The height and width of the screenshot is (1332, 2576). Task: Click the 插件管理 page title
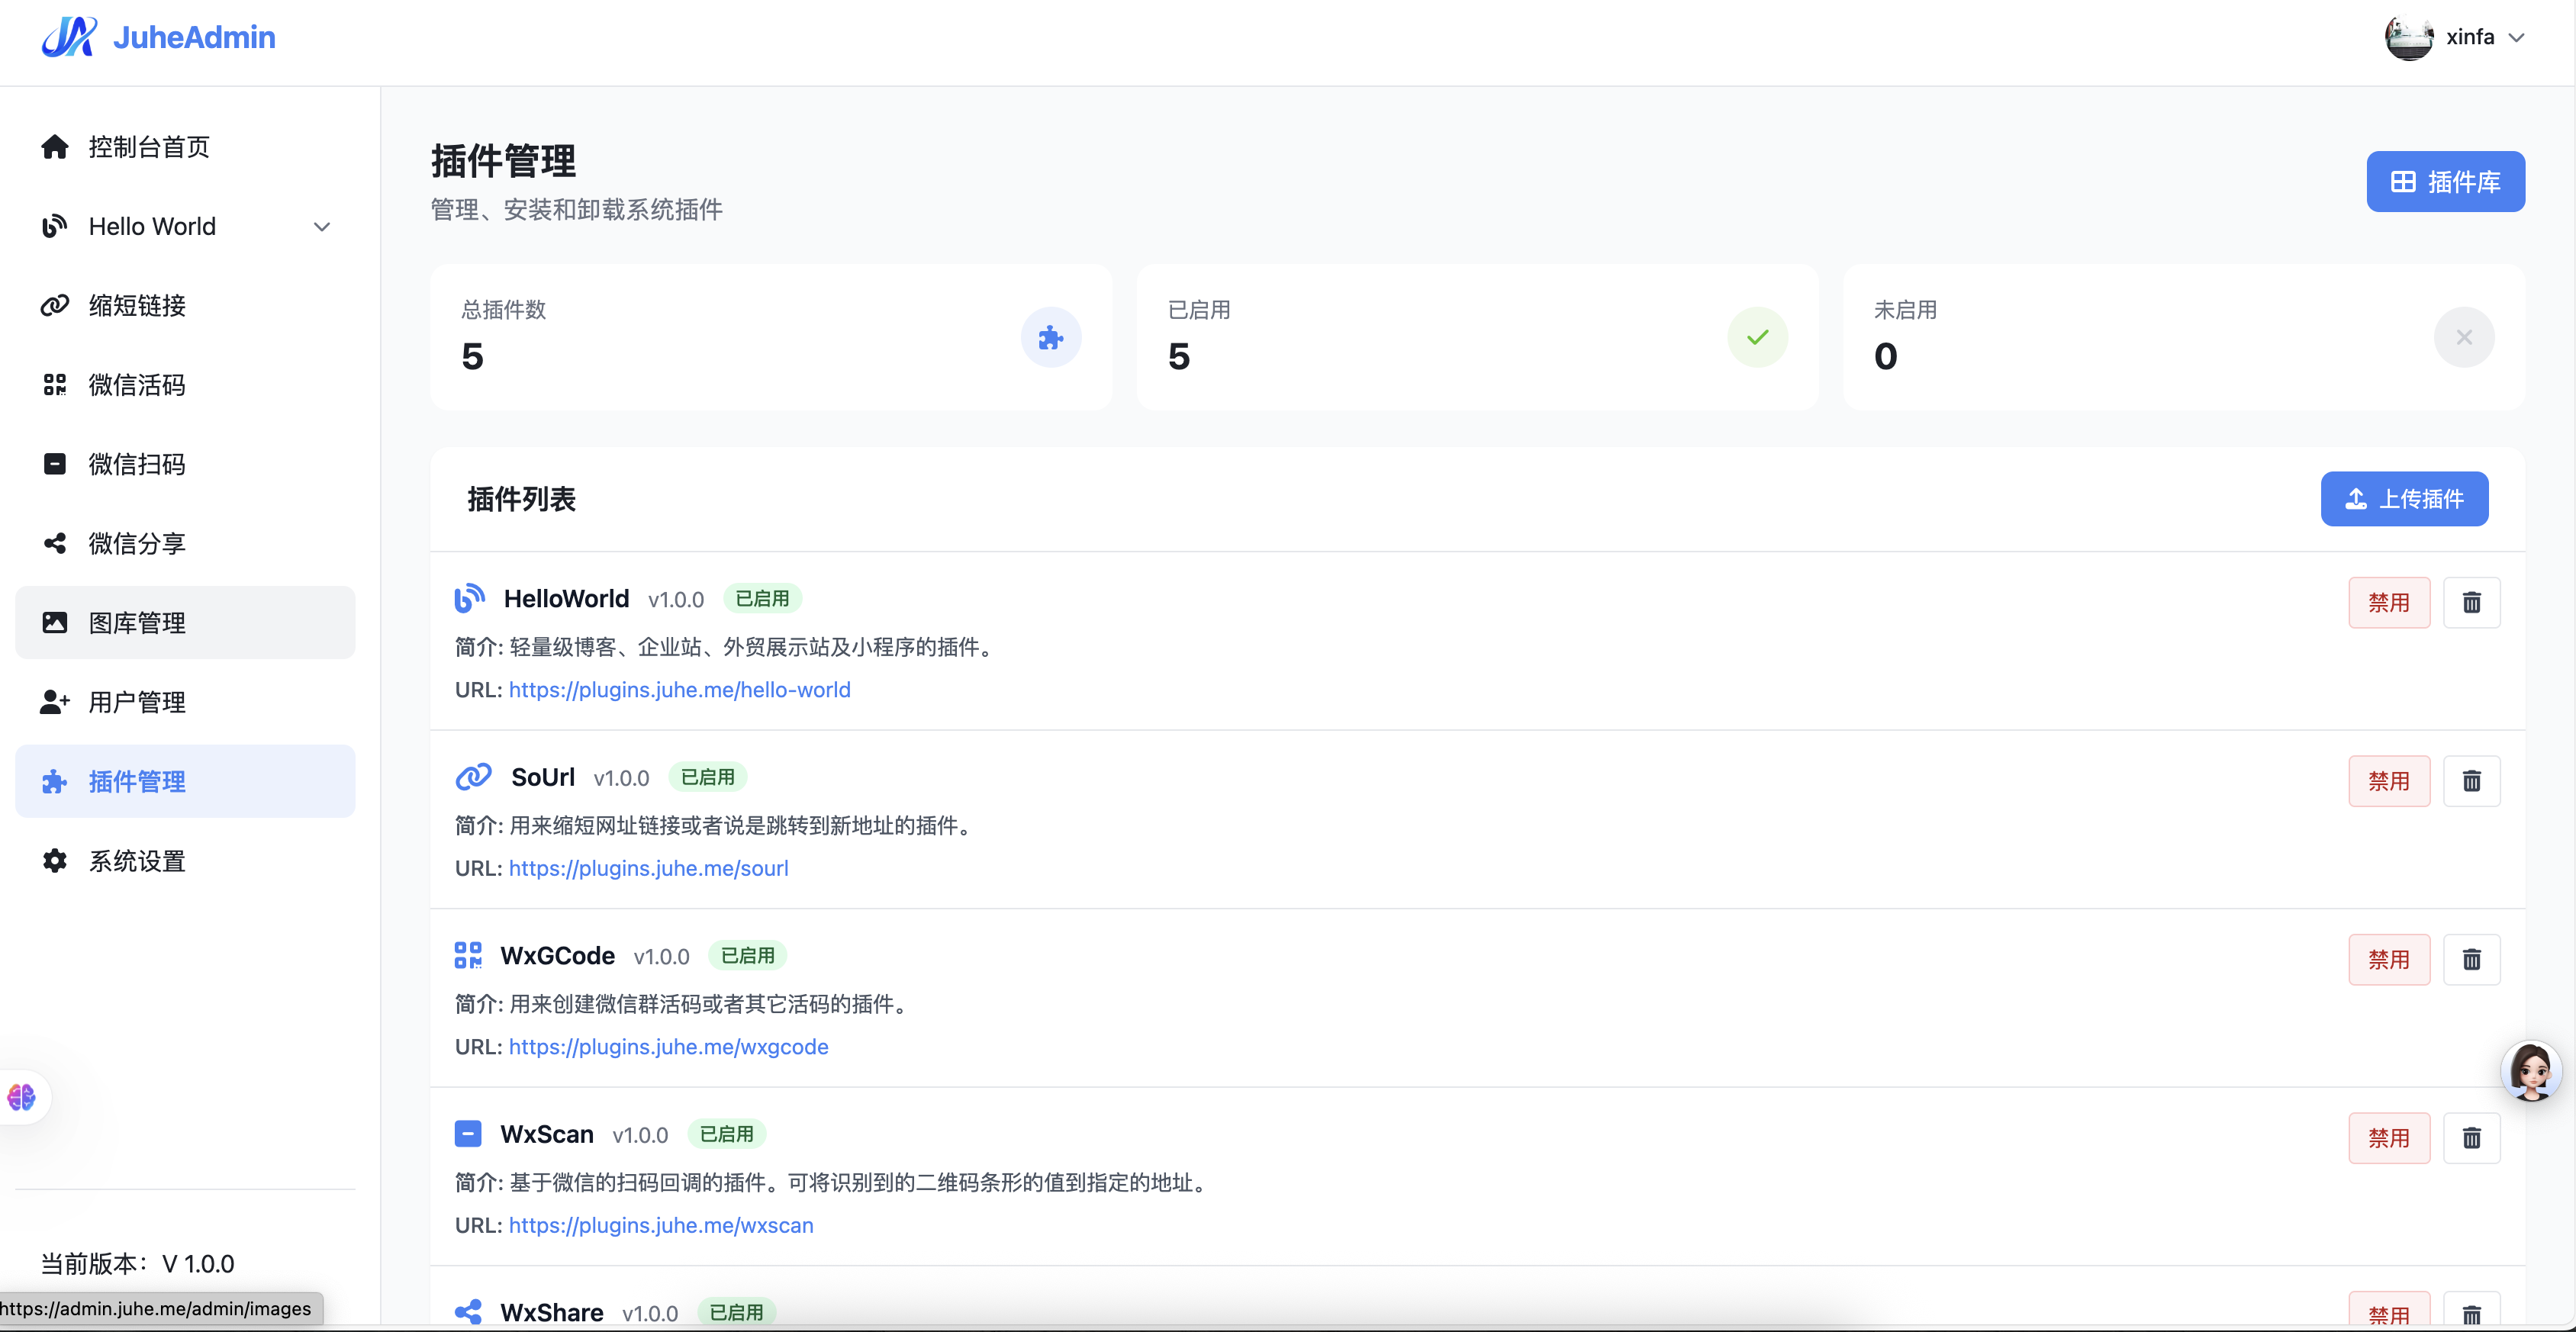[503, 161]
